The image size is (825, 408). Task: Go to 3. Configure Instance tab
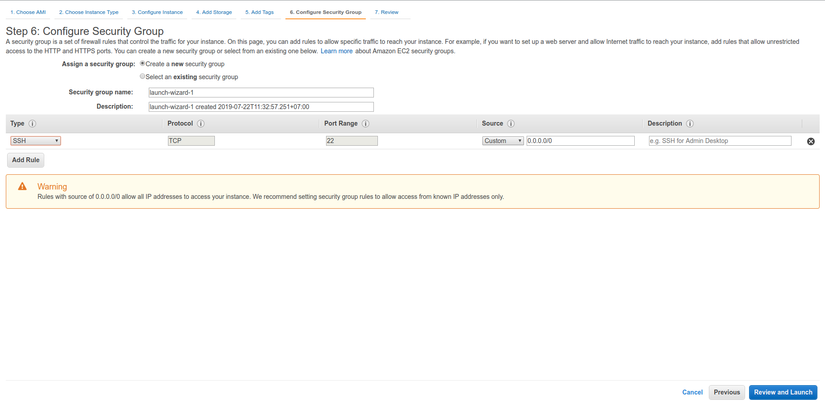click(x=157, y=12)
